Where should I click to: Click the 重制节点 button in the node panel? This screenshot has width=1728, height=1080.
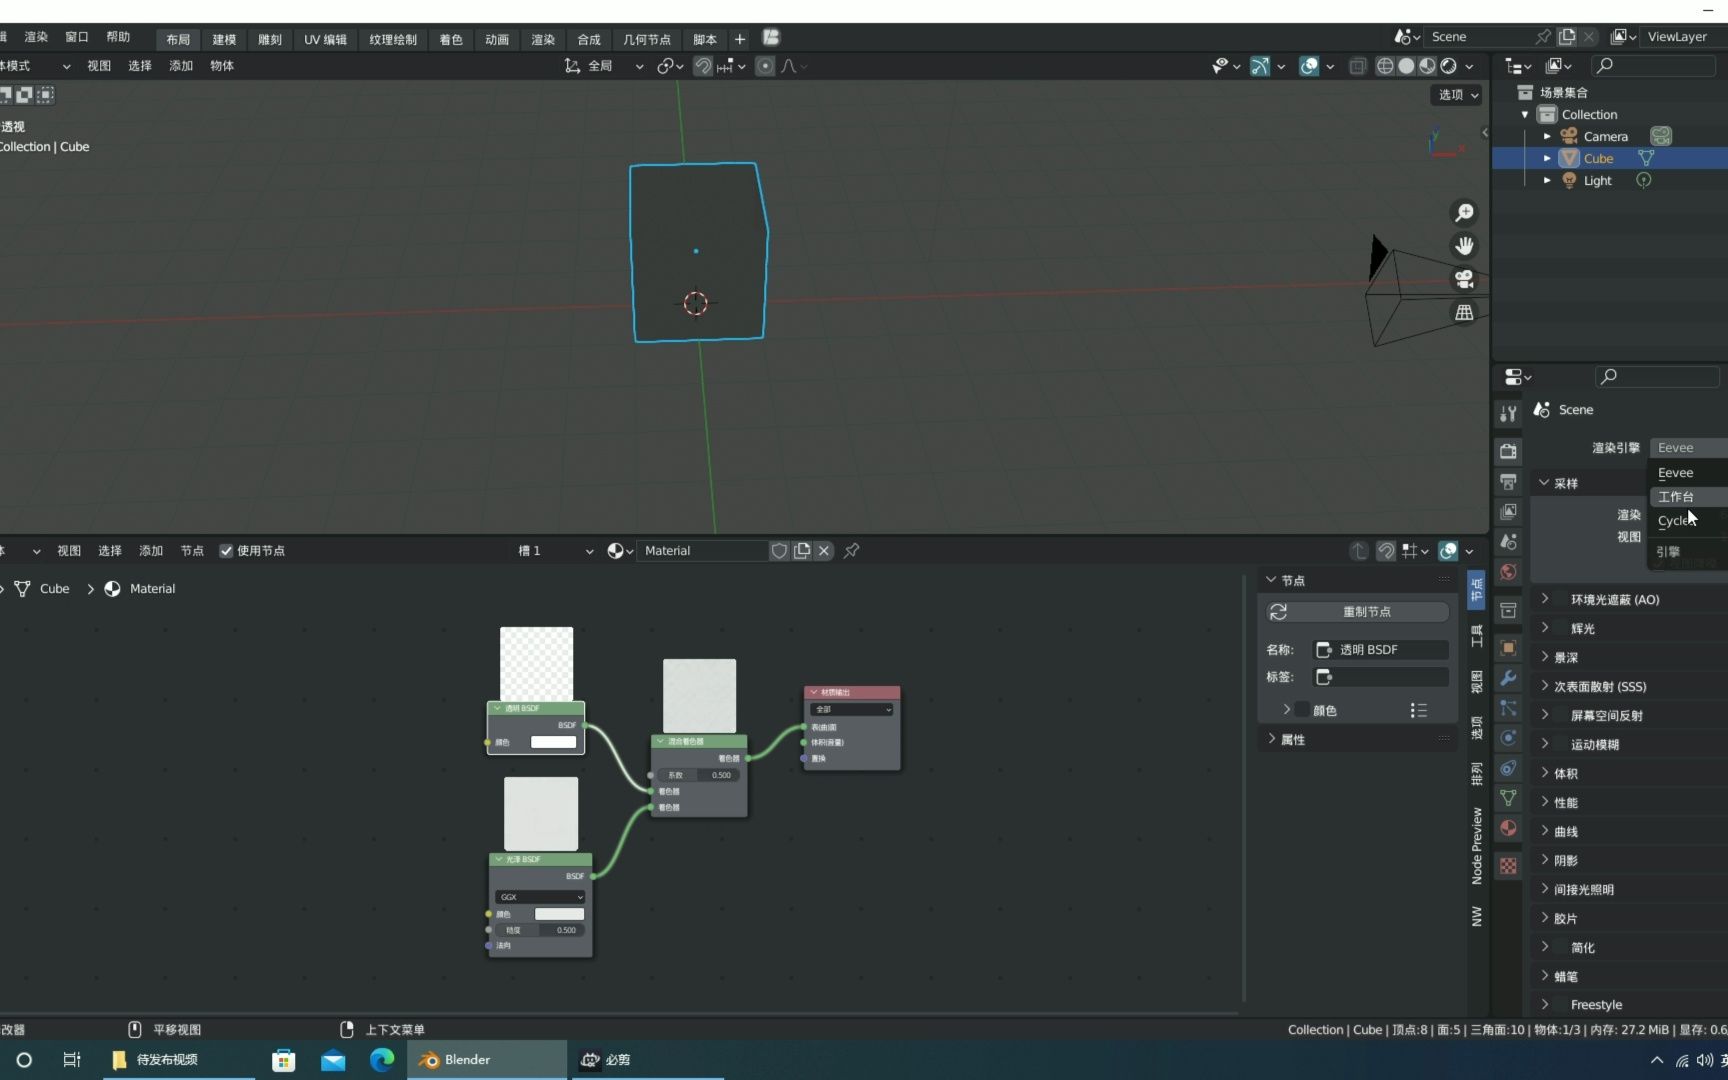pos(1355,611)
